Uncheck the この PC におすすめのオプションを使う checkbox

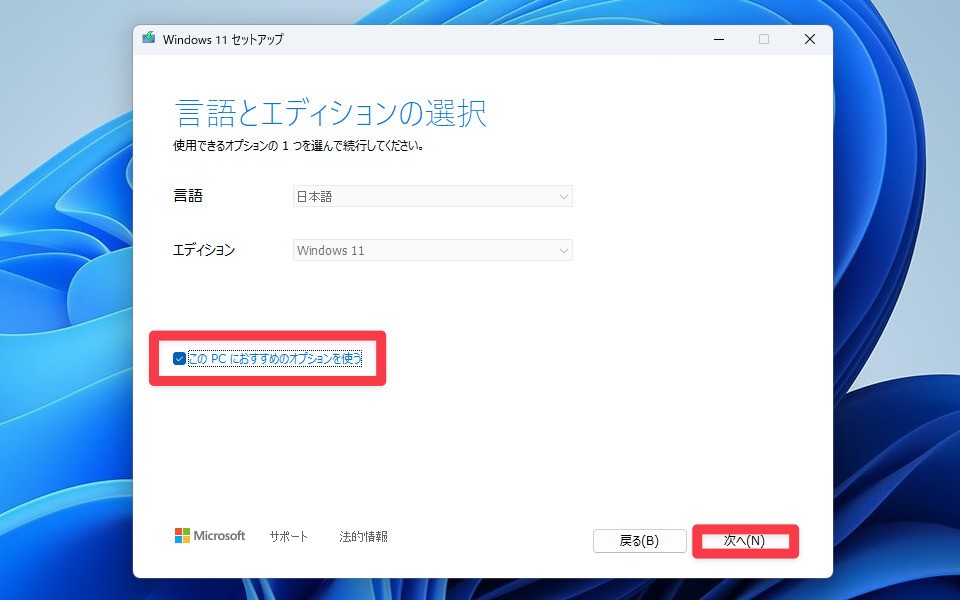(x=179, y=358)
